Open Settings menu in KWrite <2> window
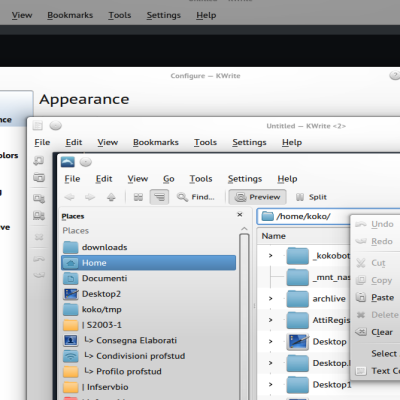This screenshot has height=400, width=400. pos(249,142)
